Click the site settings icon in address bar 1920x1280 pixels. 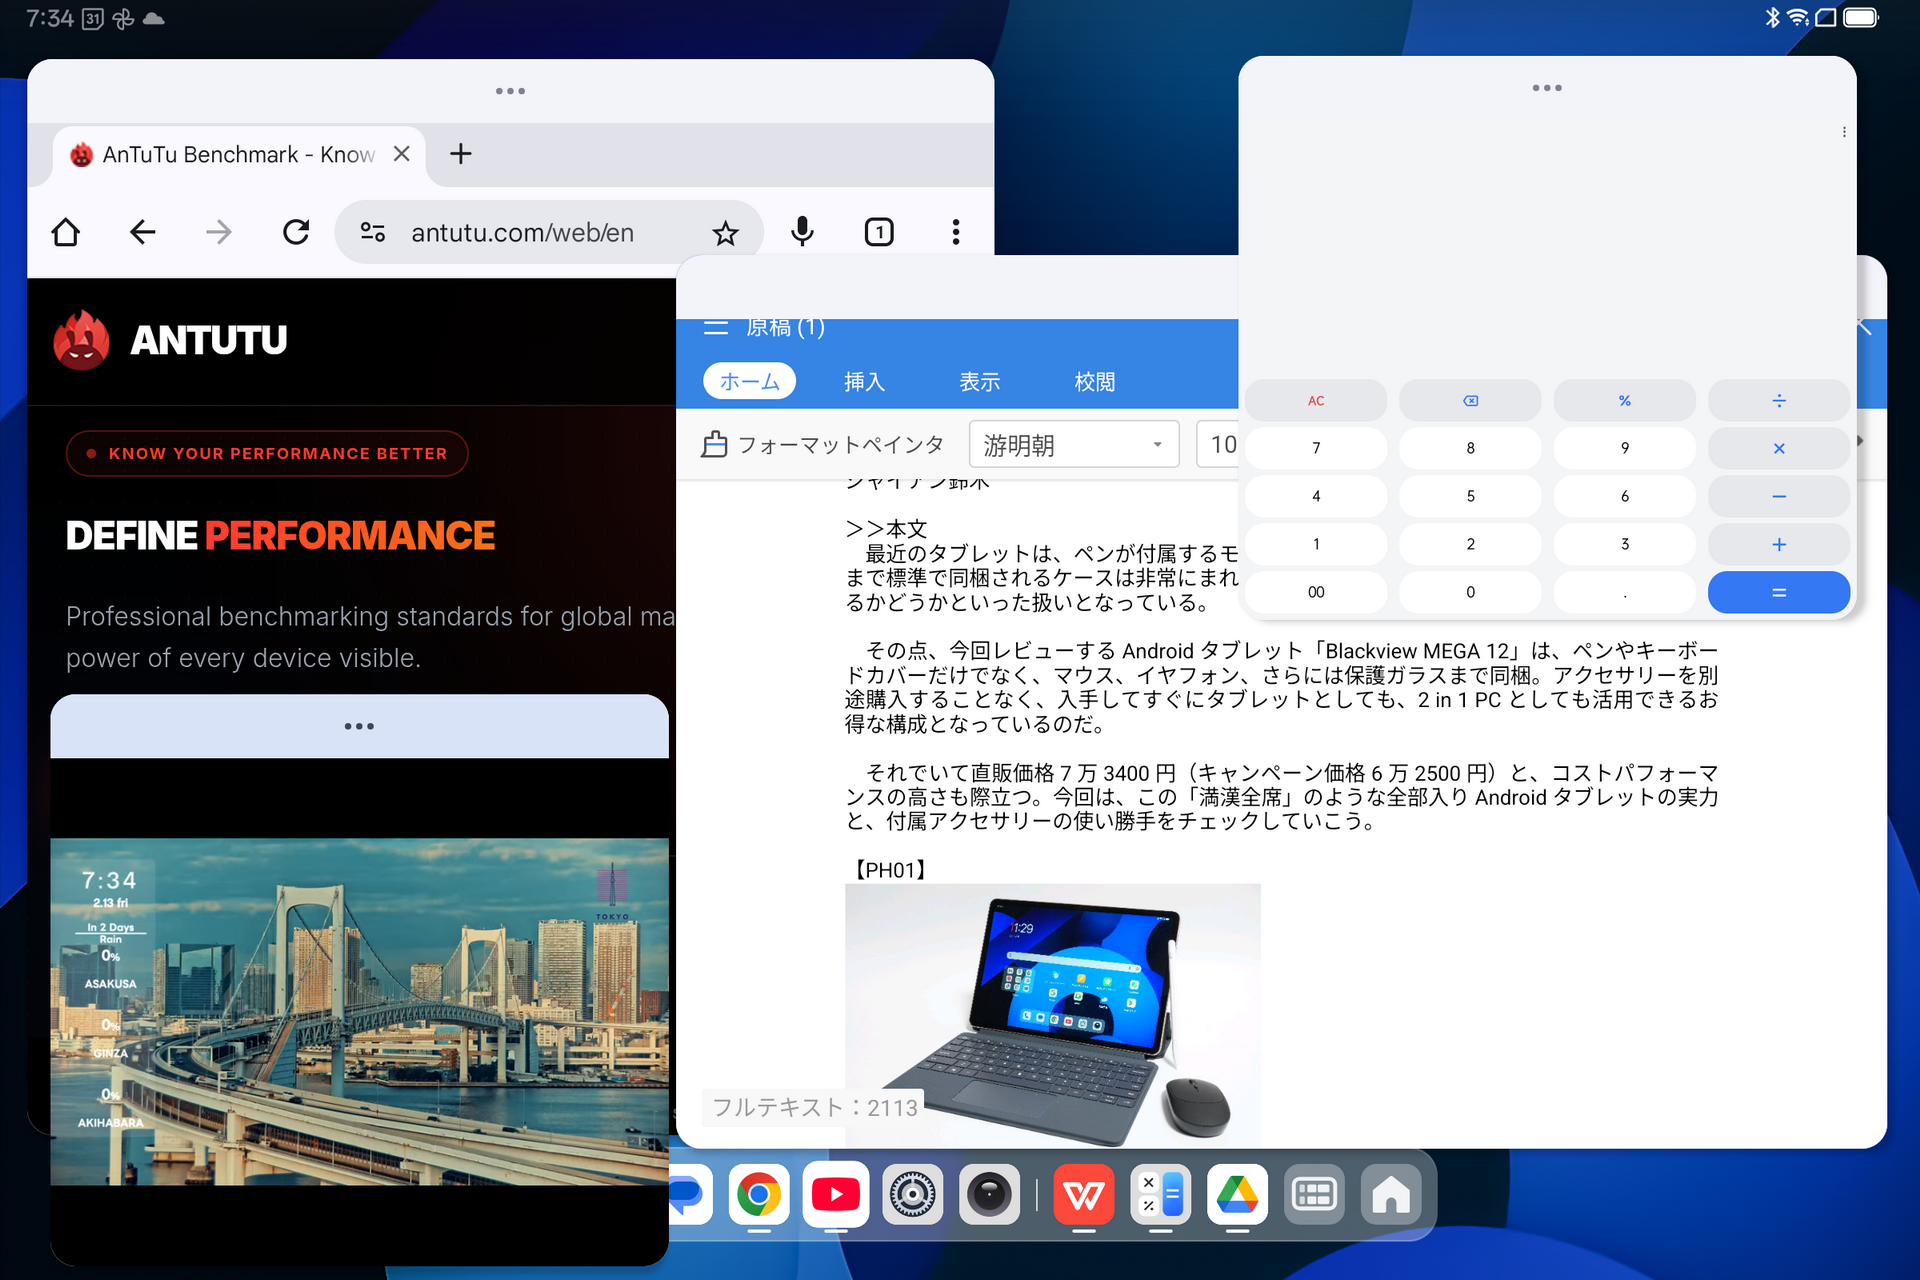click(373, 232)
